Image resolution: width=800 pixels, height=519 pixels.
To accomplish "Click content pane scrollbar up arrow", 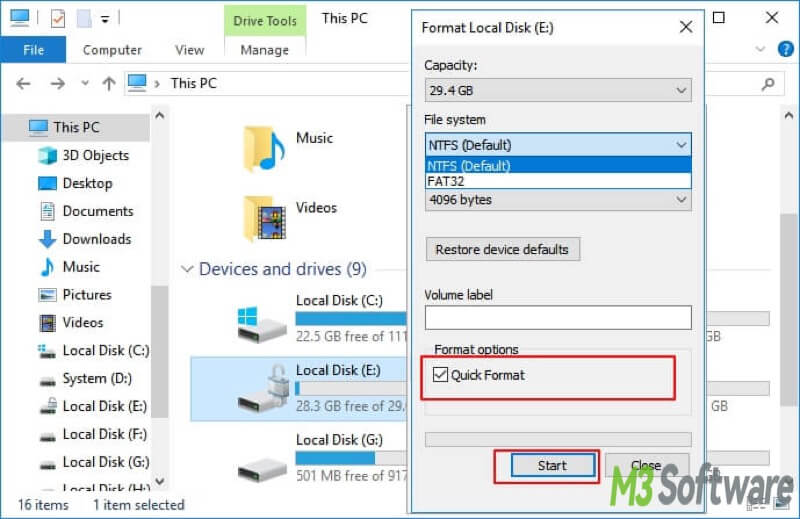I will click(789, 116).
